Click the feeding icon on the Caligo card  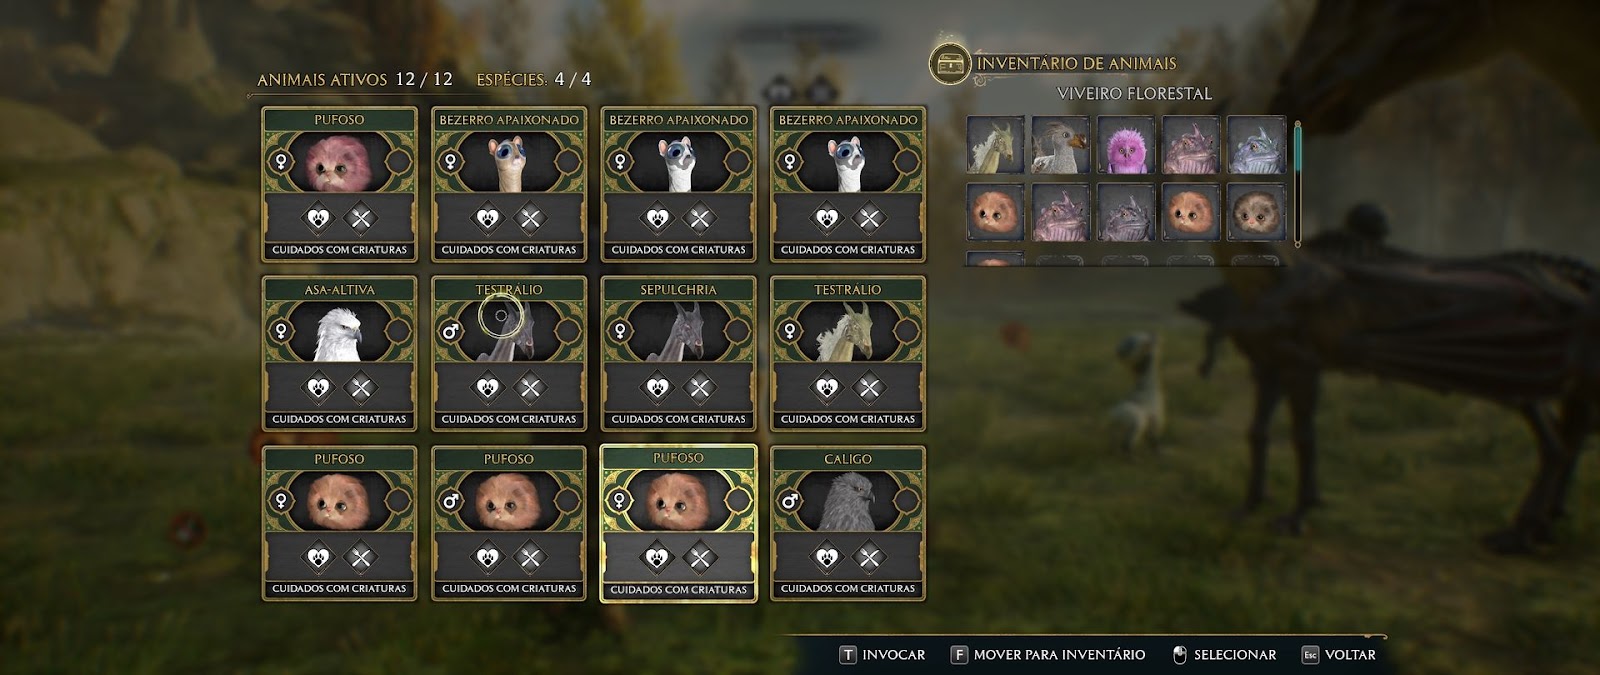pos(870,558)
